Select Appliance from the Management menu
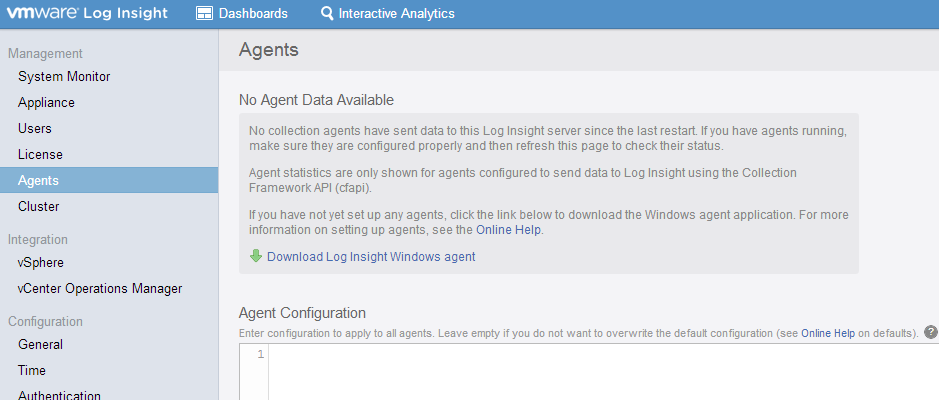The width and height of the screenshot is (939, 400). 46,103
